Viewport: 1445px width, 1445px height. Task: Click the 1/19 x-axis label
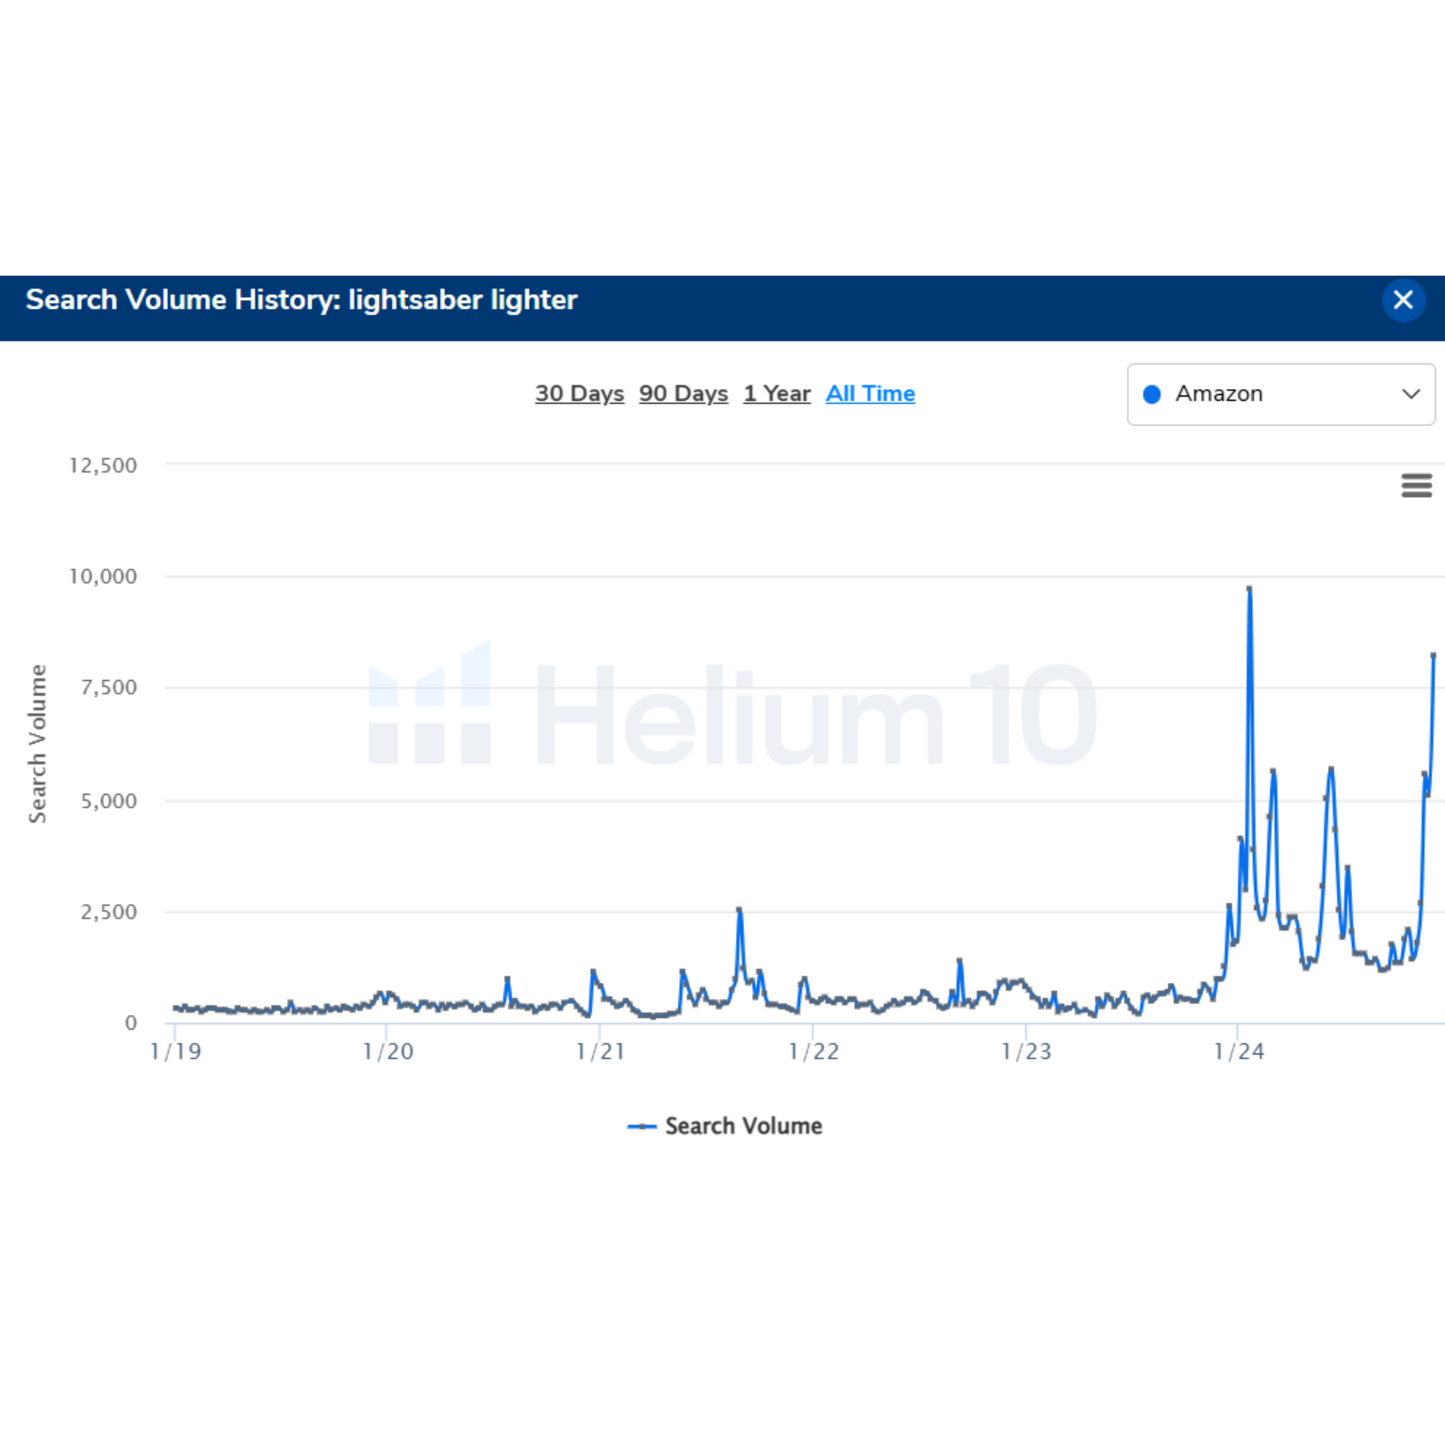tap(175, 1052)
